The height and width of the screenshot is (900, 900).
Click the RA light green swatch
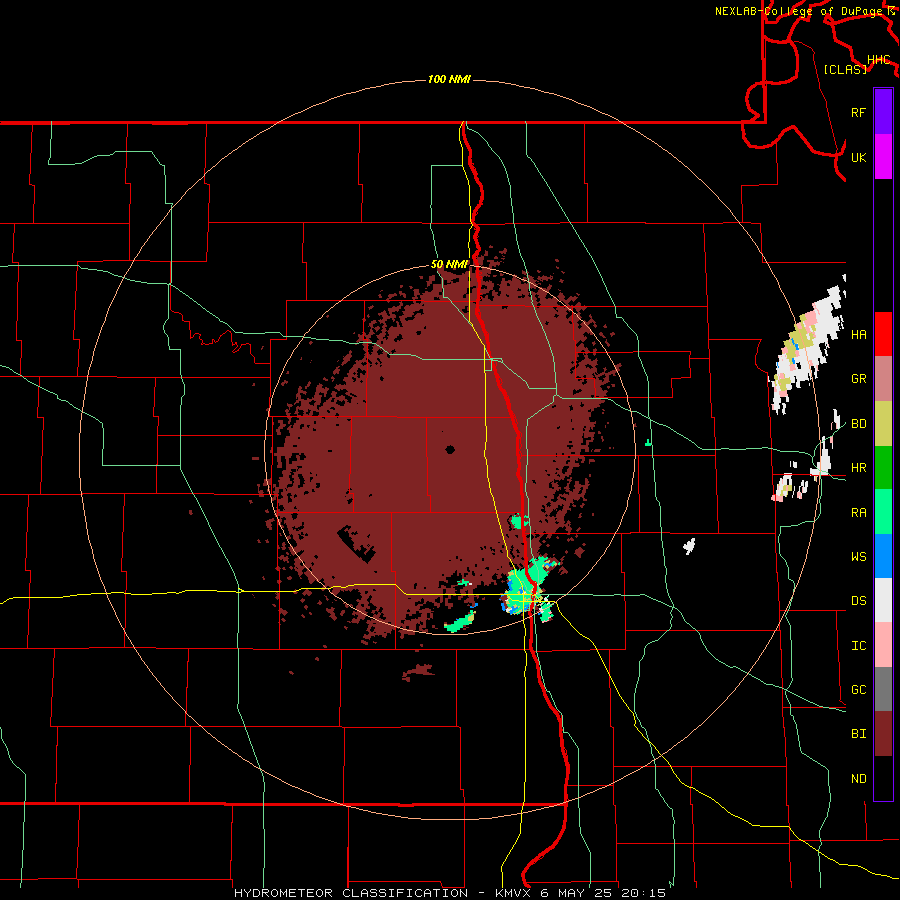click(883, 512)
